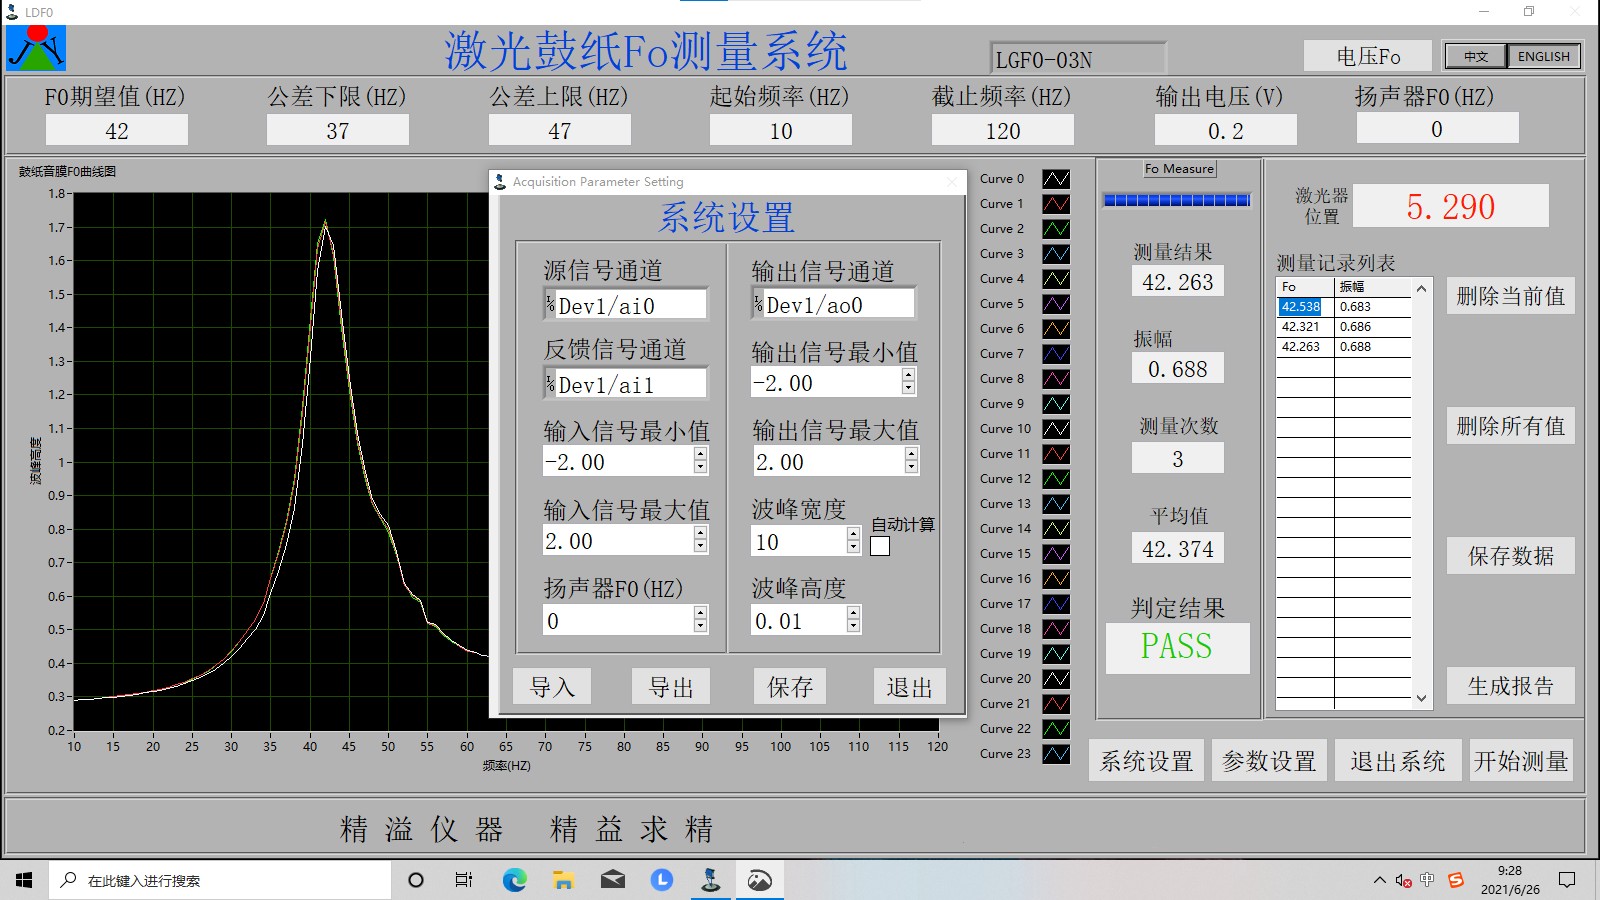Click the 删除当前值 button

[x=1510, y=296]
